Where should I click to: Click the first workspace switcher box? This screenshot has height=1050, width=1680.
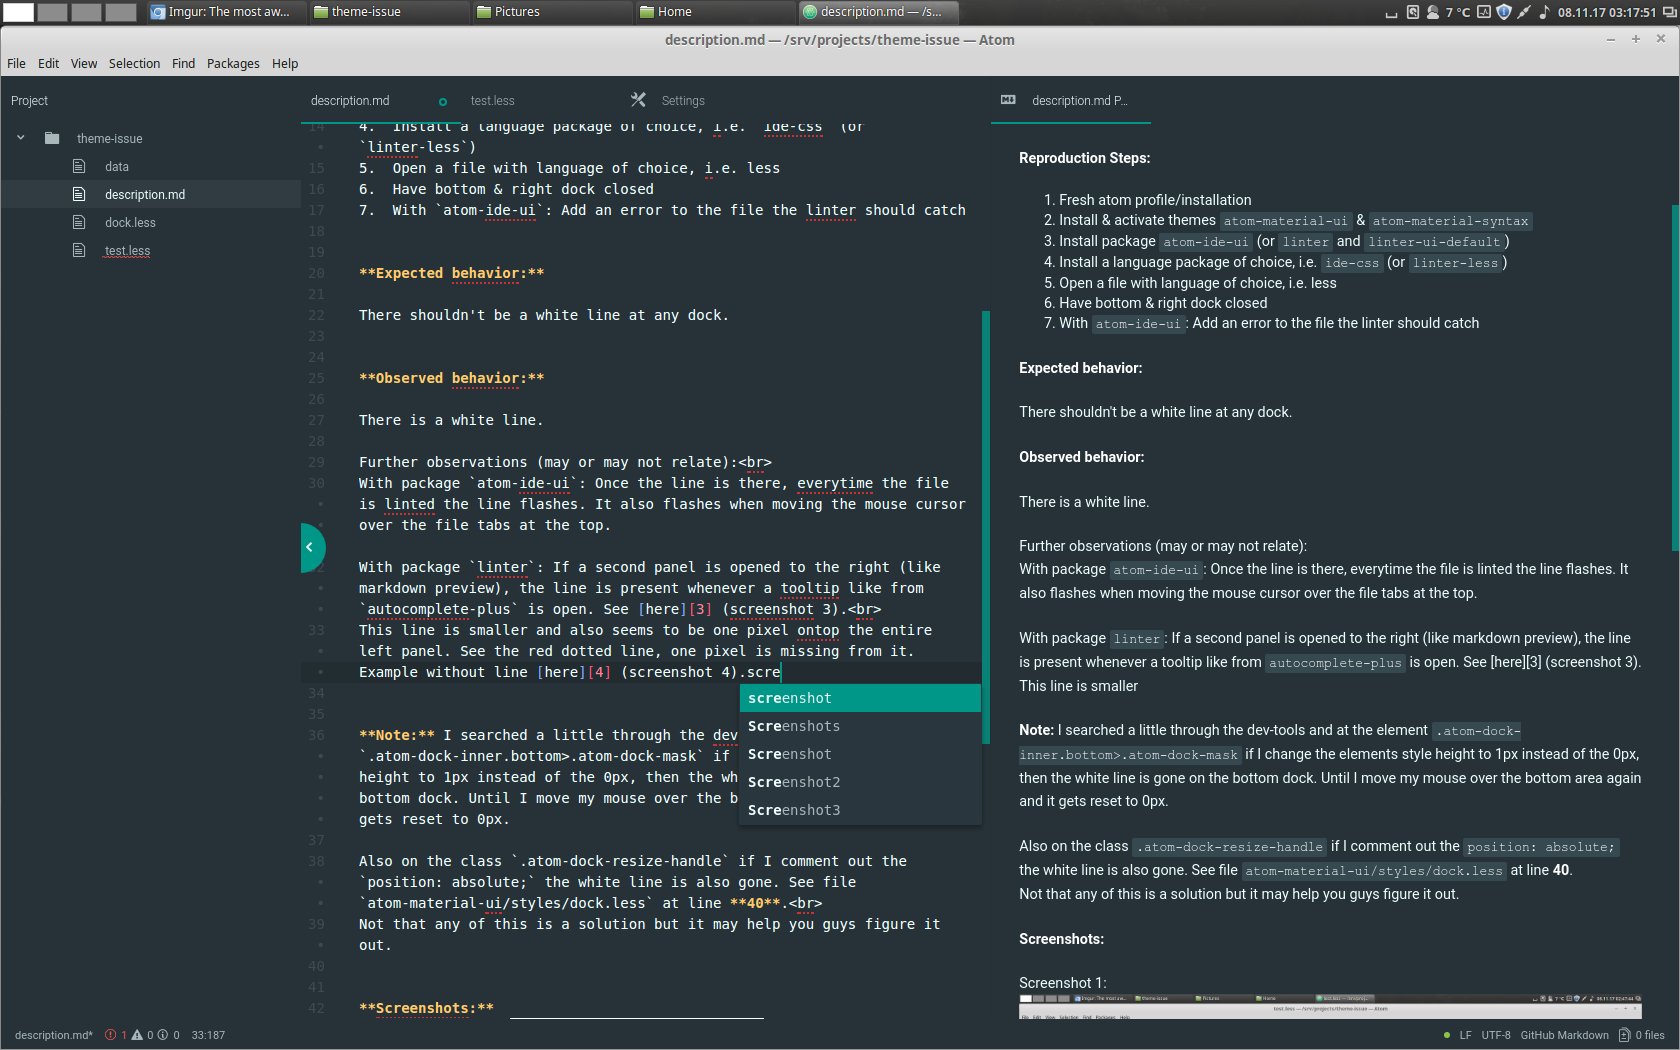coord(19,12)
